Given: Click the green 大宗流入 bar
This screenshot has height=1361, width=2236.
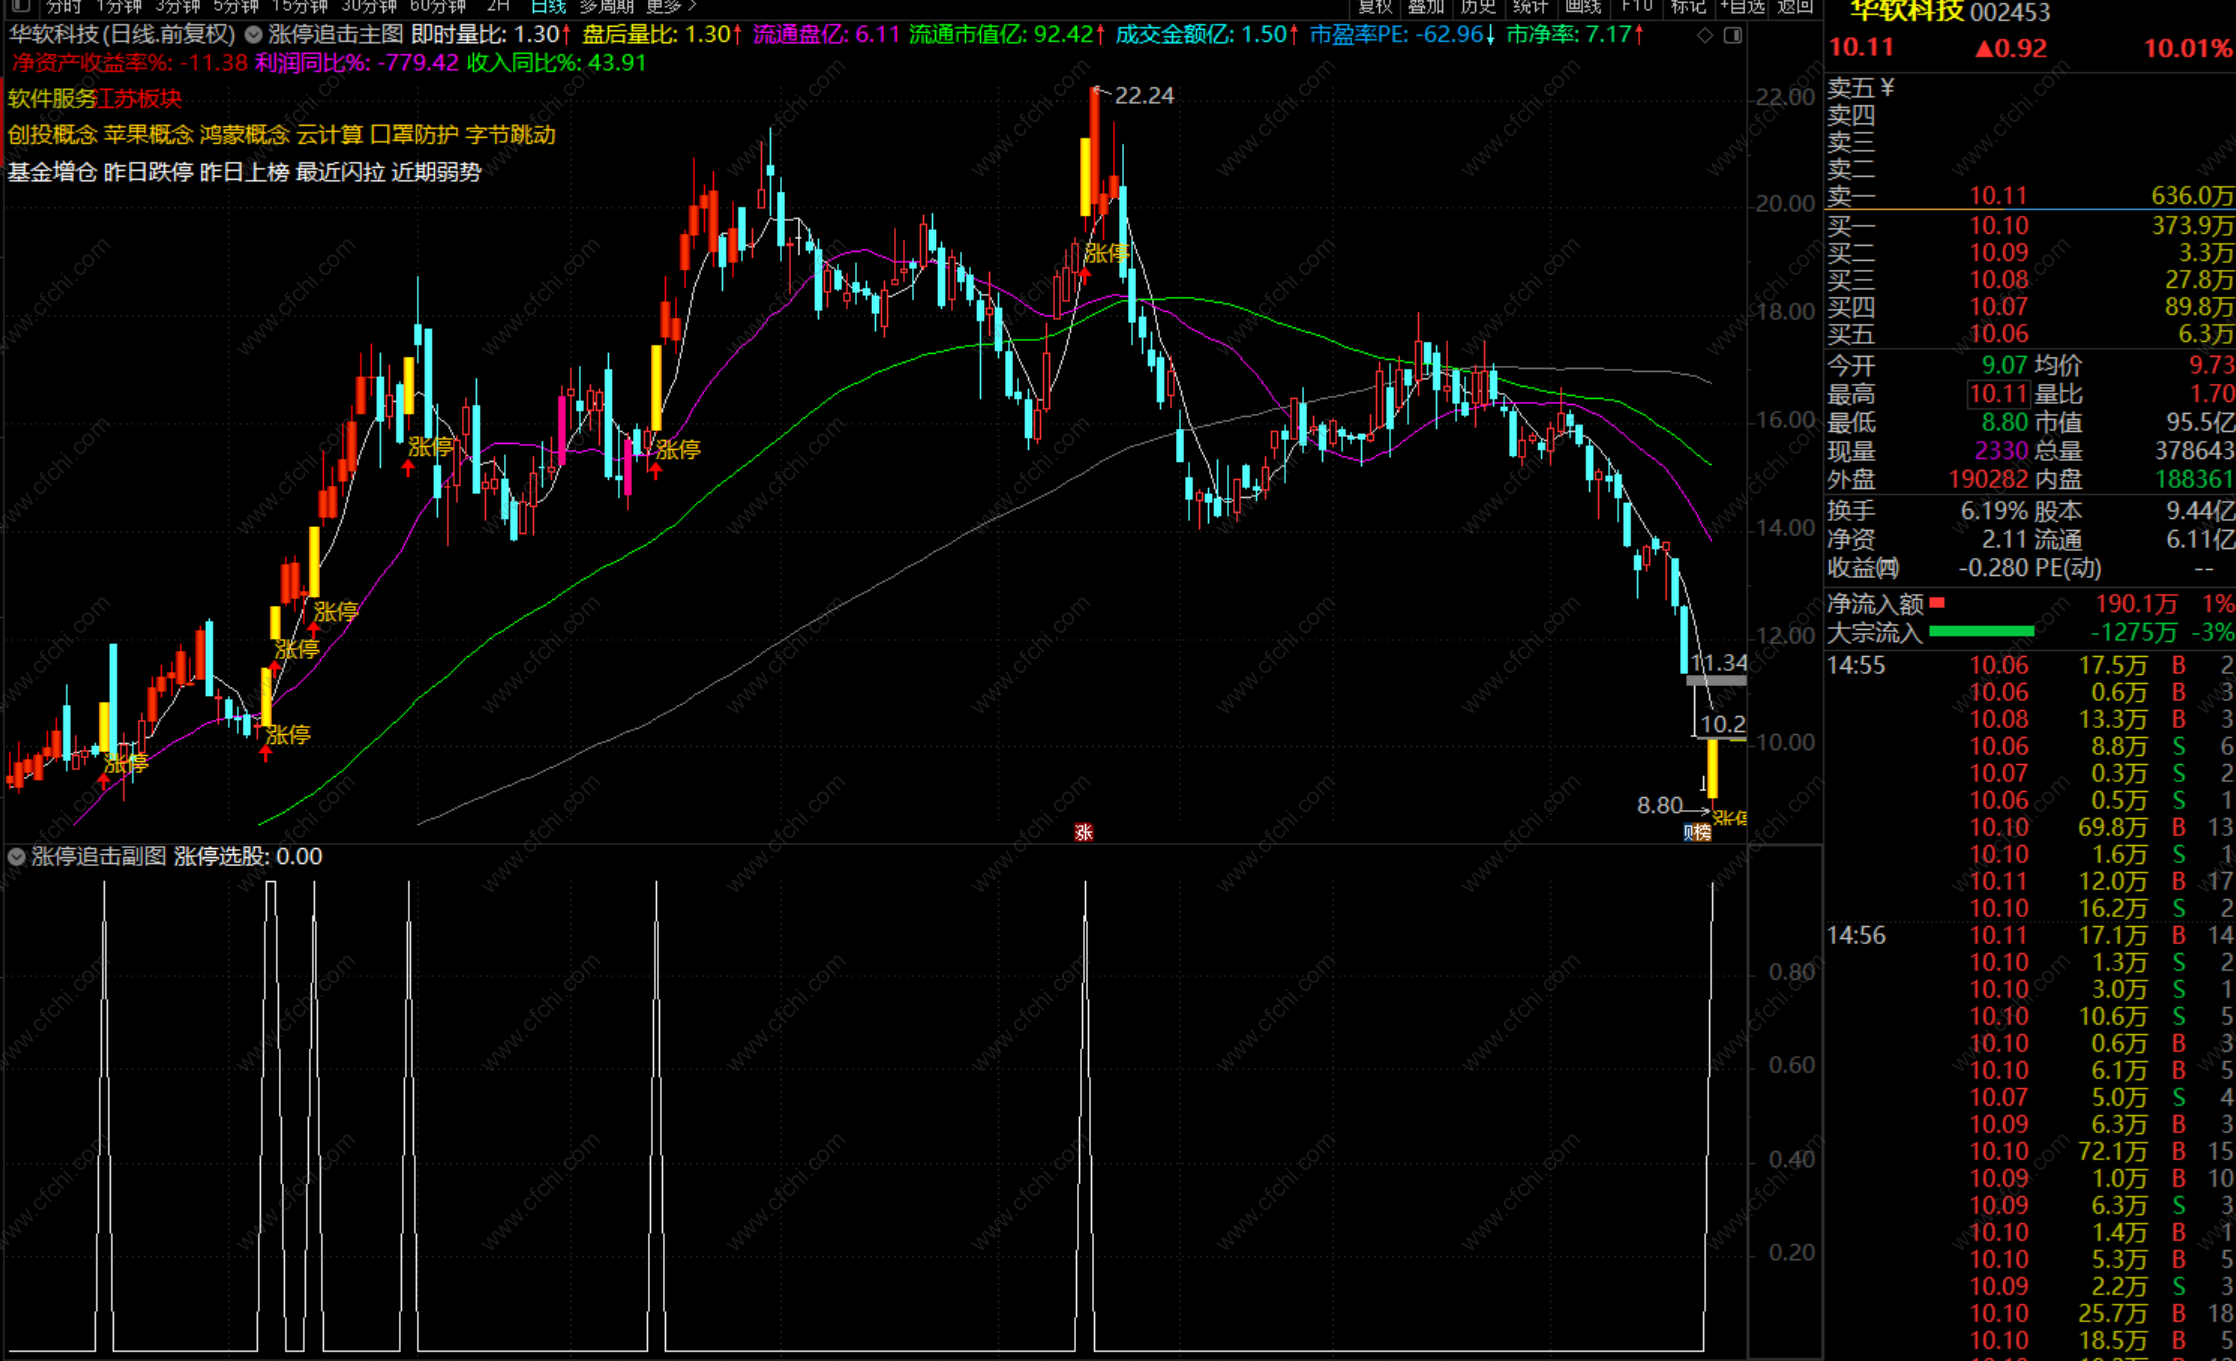Looking at the screenshot, I should click(x=1980, y=631).
